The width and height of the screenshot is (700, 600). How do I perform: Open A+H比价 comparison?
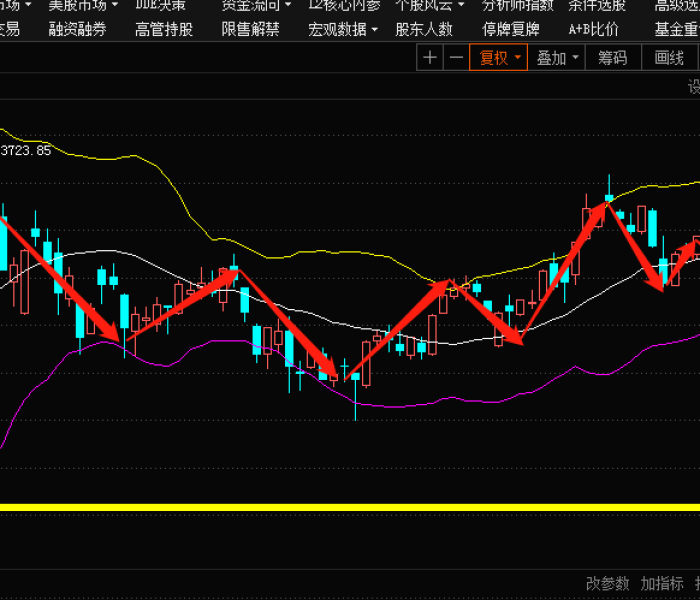pyautogui.click(x=593, y=29)
